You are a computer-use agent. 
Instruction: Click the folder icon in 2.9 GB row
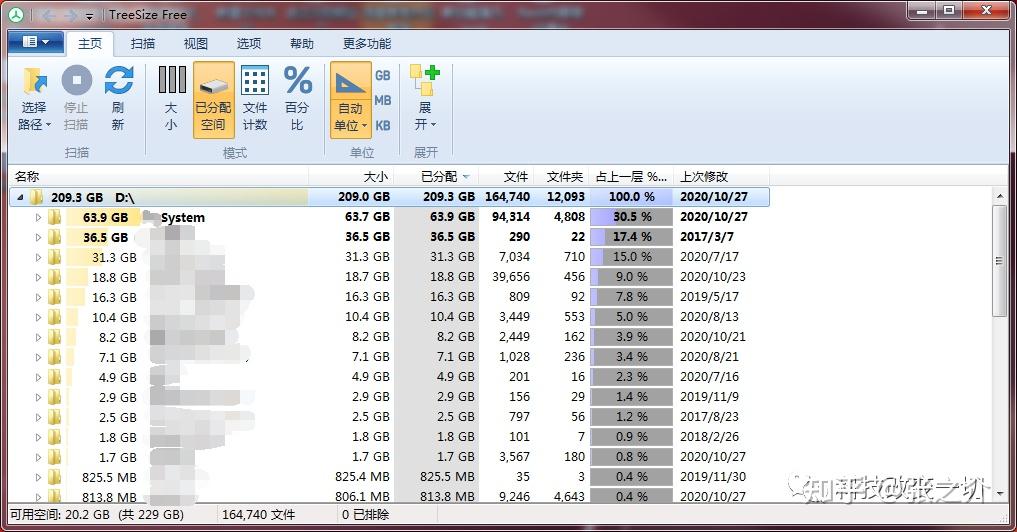(54, 398)
